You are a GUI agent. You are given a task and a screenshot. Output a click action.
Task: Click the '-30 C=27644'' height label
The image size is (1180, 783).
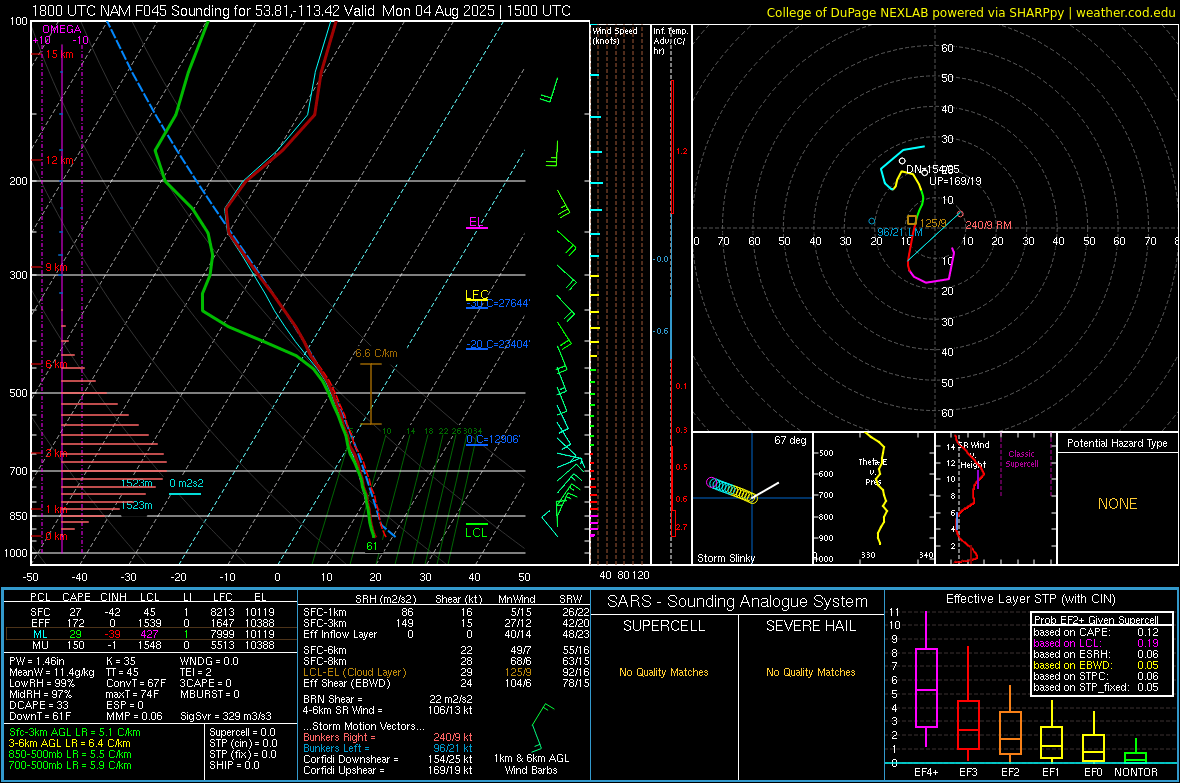[498, 303]
